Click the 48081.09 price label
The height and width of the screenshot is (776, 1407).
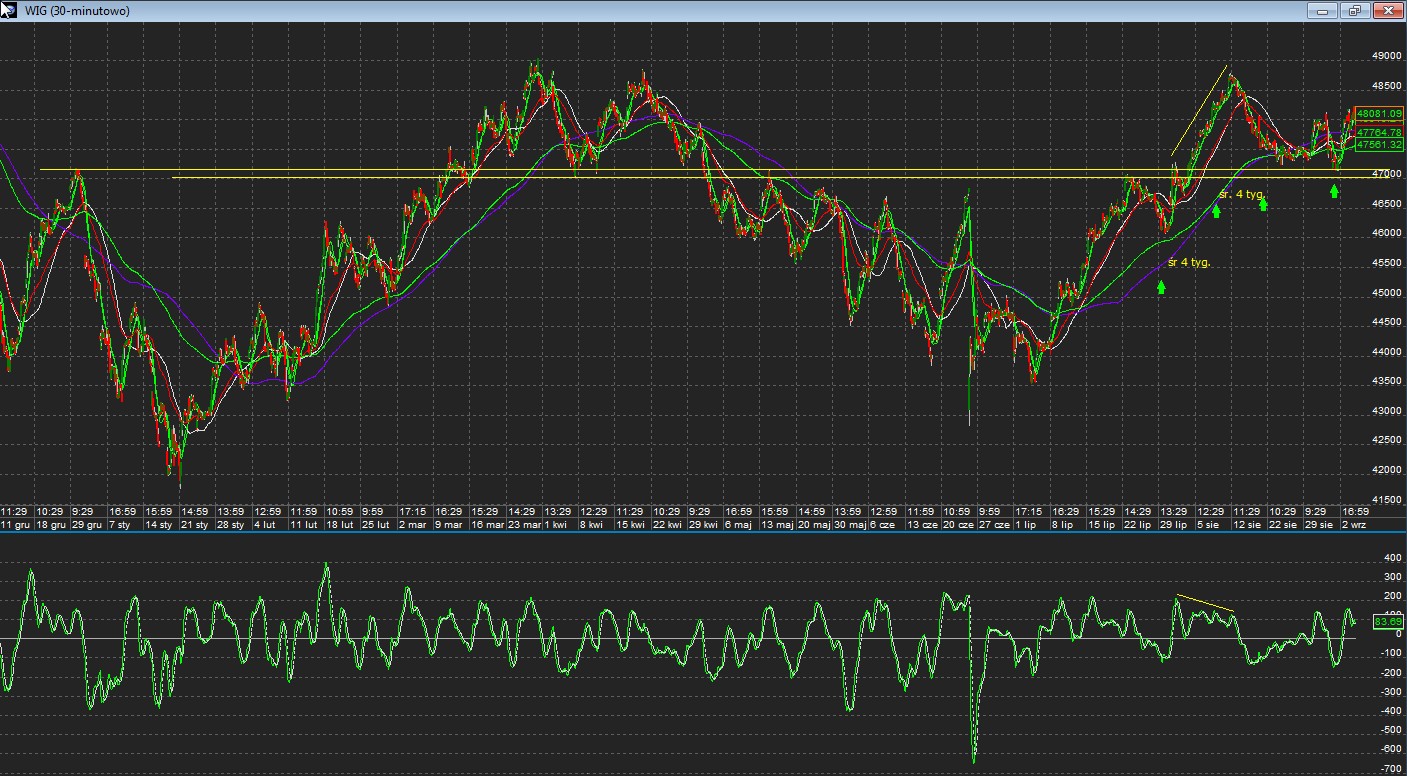[x=1379, y=114]
